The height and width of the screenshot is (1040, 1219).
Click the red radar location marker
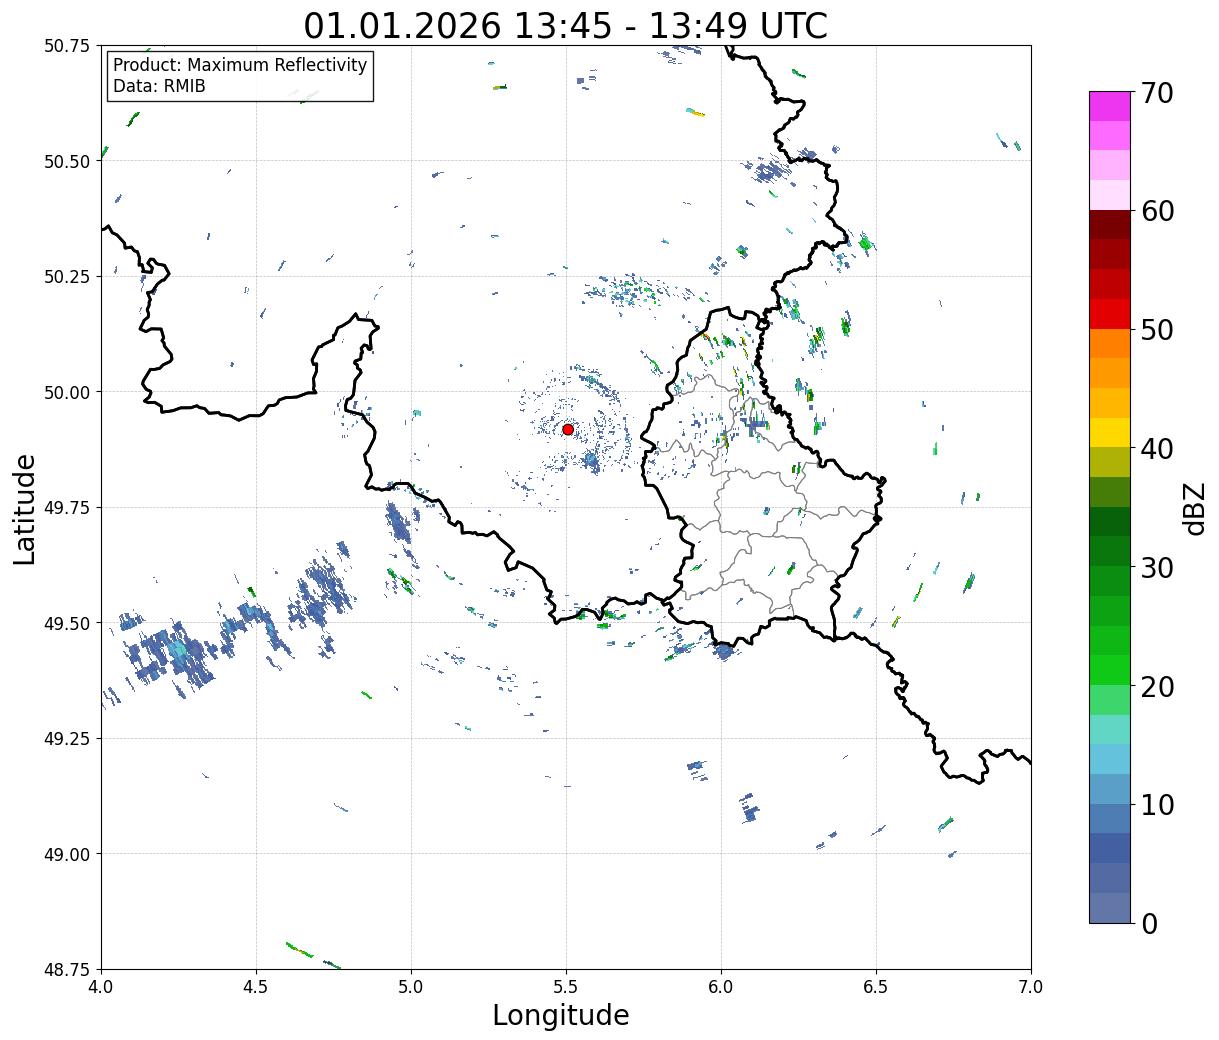click(568, 429)
